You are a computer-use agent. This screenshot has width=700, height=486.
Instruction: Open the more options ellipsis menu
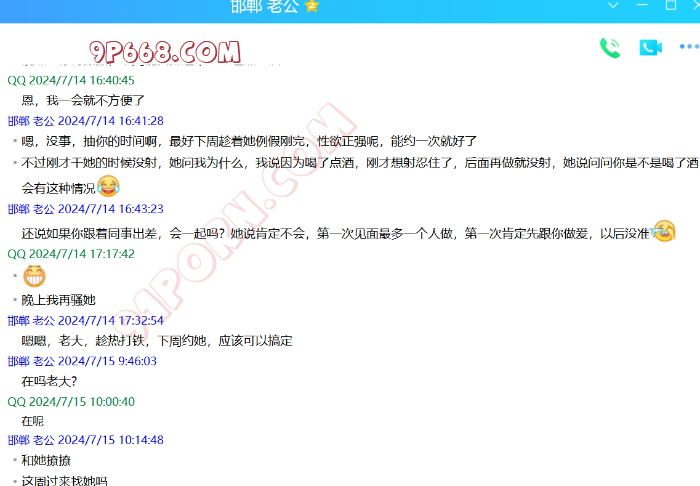pyautogui.click(x=689, y=47)
